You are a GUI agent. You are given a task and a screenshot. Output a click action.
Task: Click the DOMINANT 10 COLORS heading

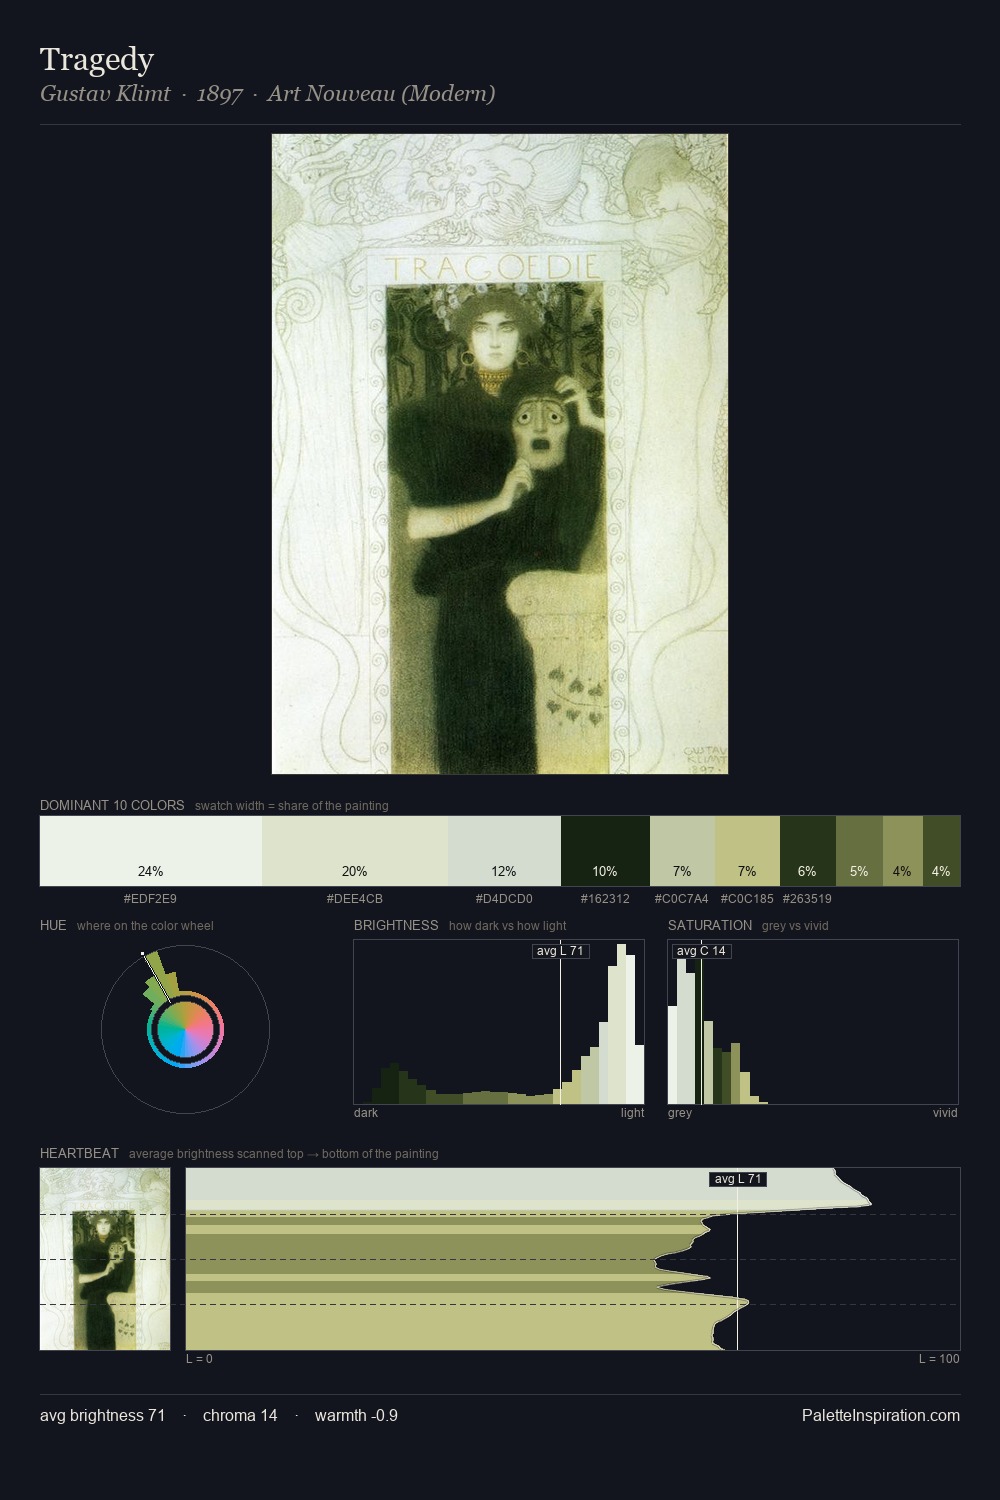coord(112,805)
